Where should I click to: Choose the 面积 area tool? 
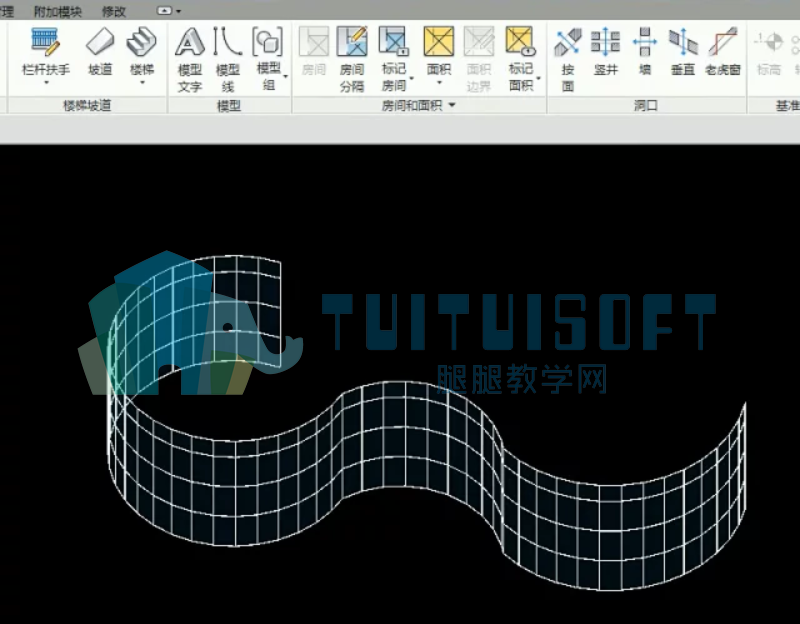coord(439,51)
